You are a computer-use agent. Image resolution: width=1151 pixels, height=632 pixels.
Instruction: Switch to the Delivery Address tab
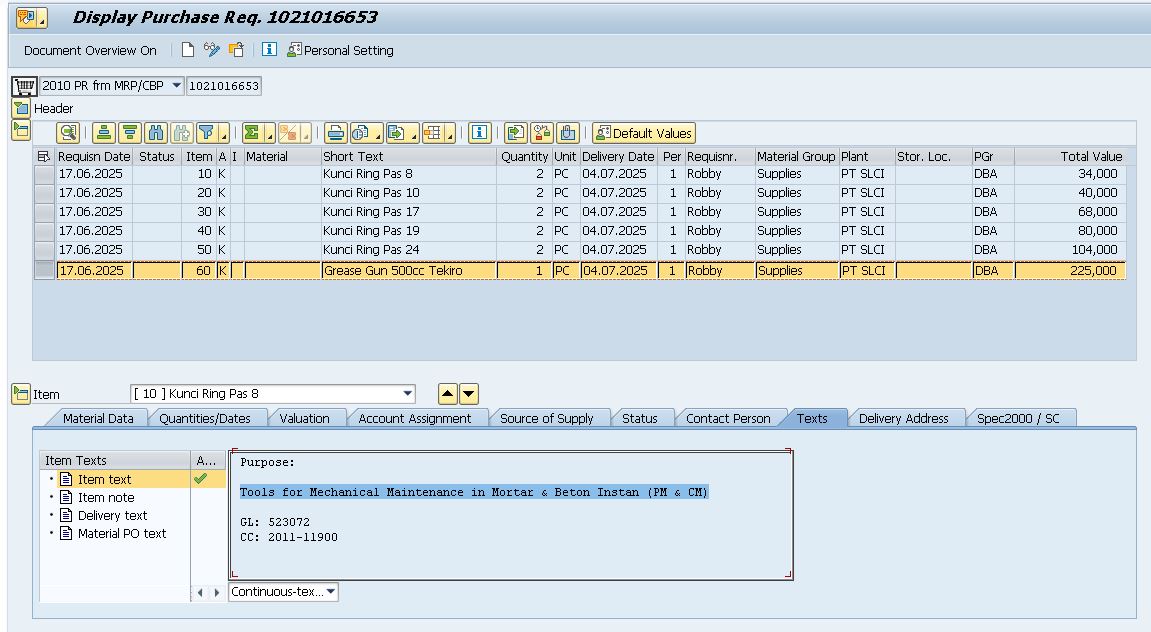click(x=904, y=418)
